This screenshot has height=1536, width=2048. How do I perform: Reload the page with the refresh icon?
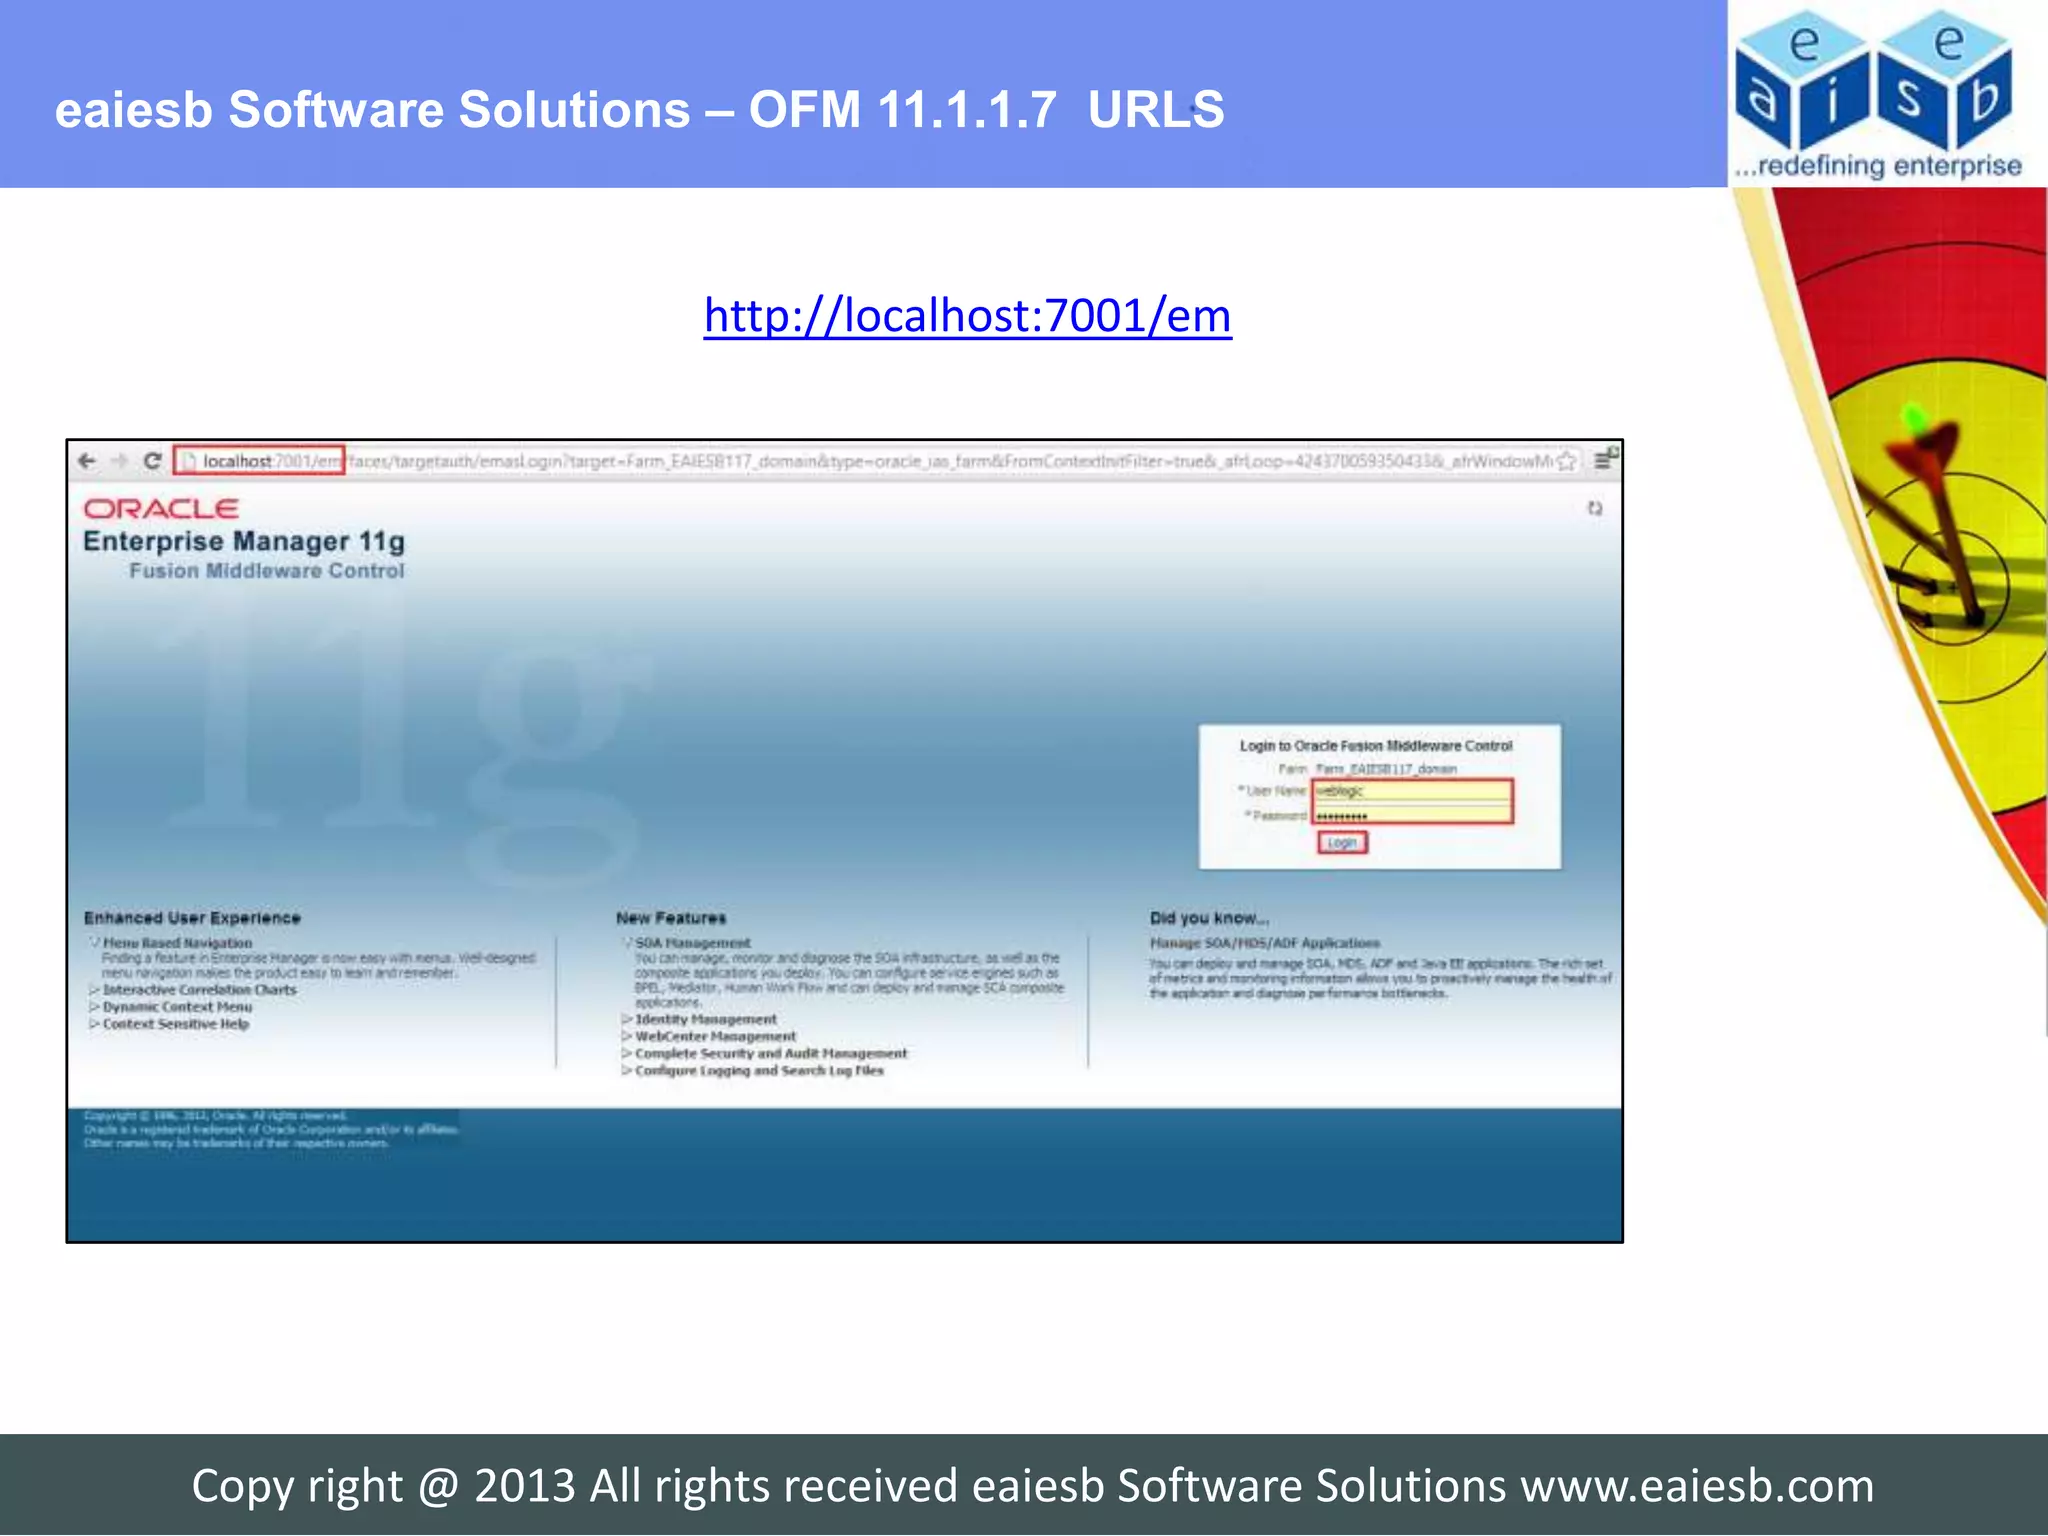[x=152, y=461]
